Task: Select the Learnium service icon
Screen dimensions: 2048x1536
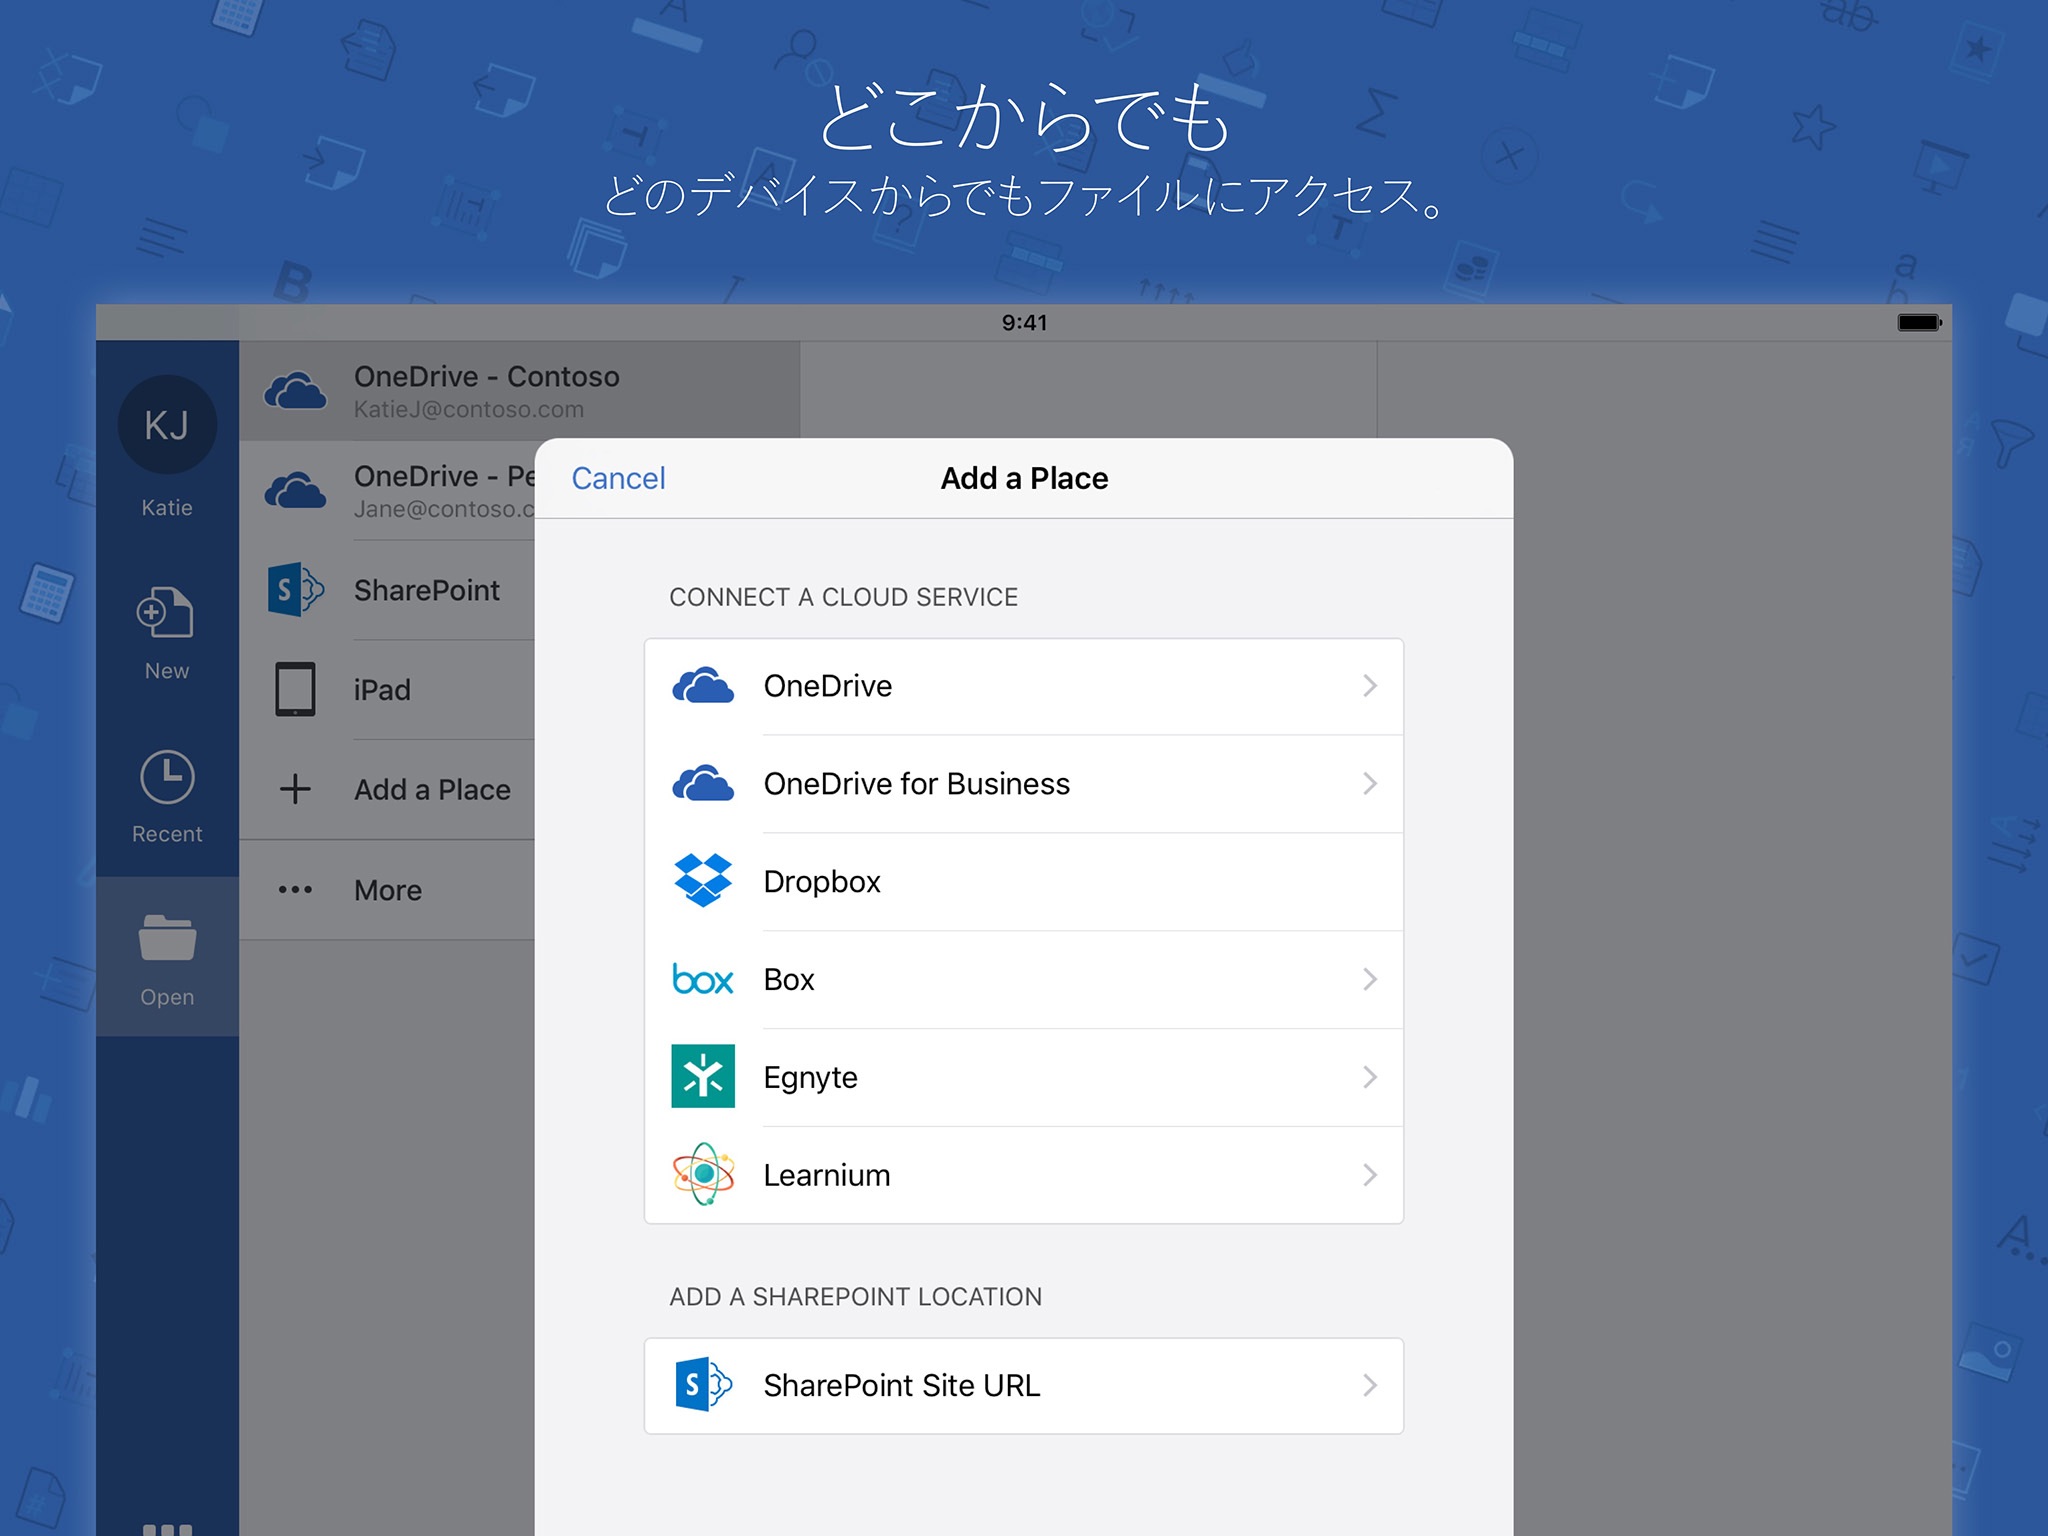Action: point(705,1173)
